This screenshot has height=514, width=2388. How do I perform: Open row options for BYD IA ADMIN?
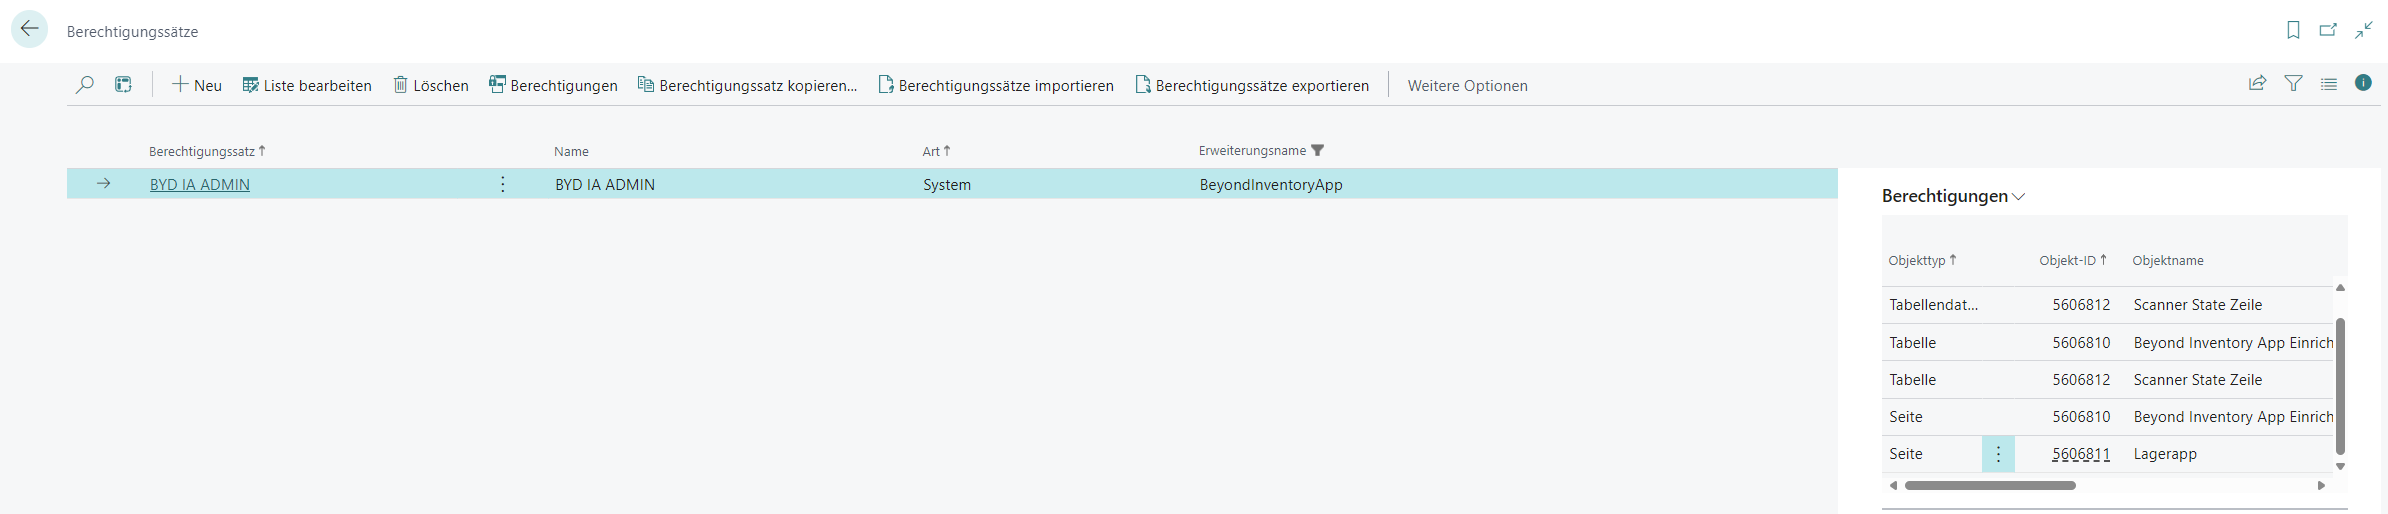coord(503,184)
